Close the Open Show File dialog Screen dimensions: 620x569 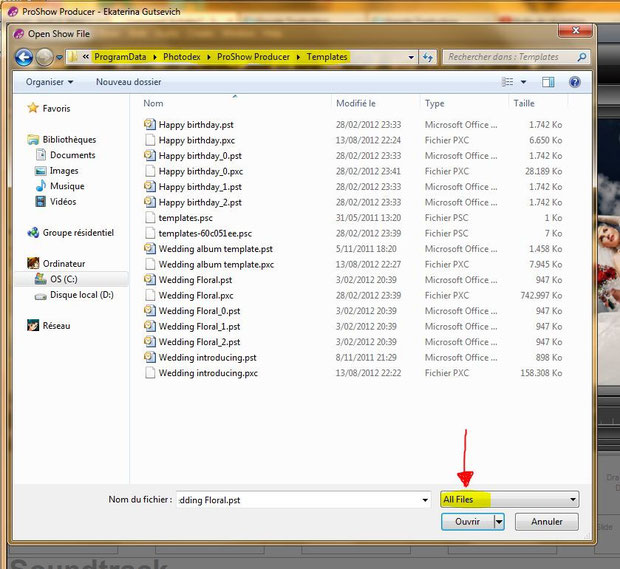pos(575,30)
